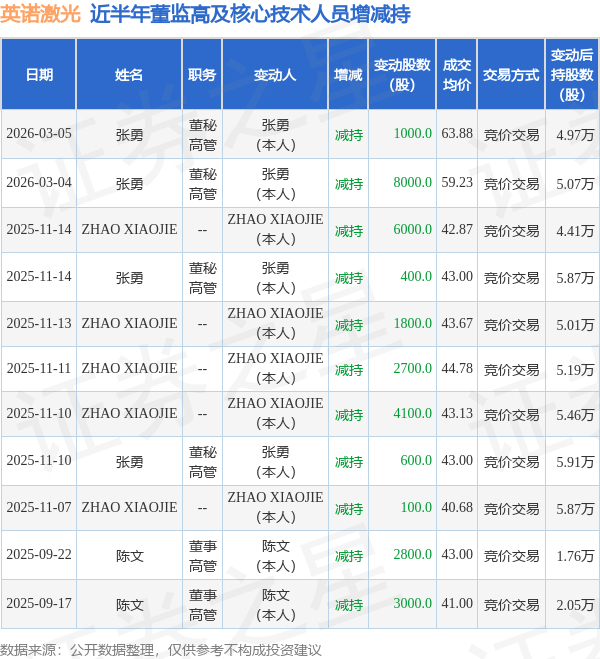Click holdings value 5.01万
Screen dimensions: 600x659
[575, 324]
